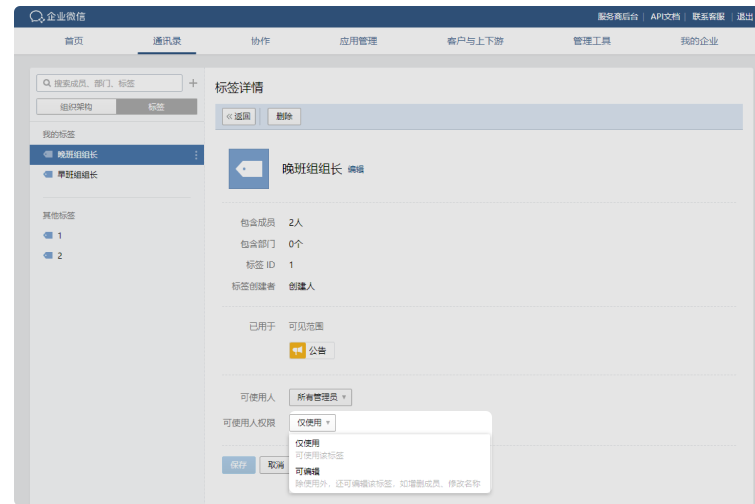The height and width of the screenshot is (504, 755).
Task: Click the plus icon beside search box
Action: click(193, 83)
